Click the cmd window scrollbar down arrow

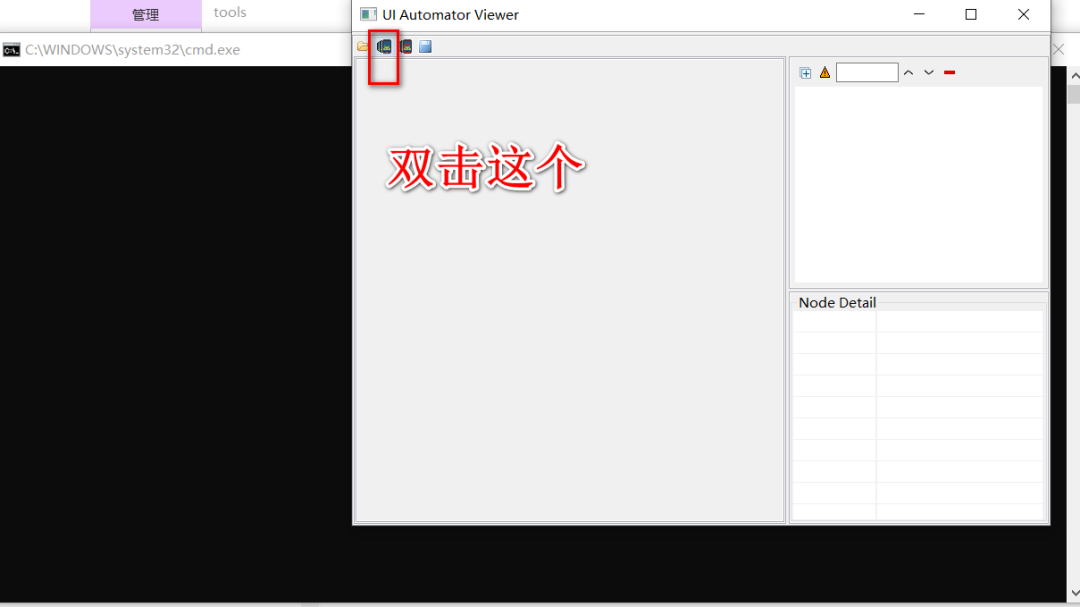coord(1074,593)
